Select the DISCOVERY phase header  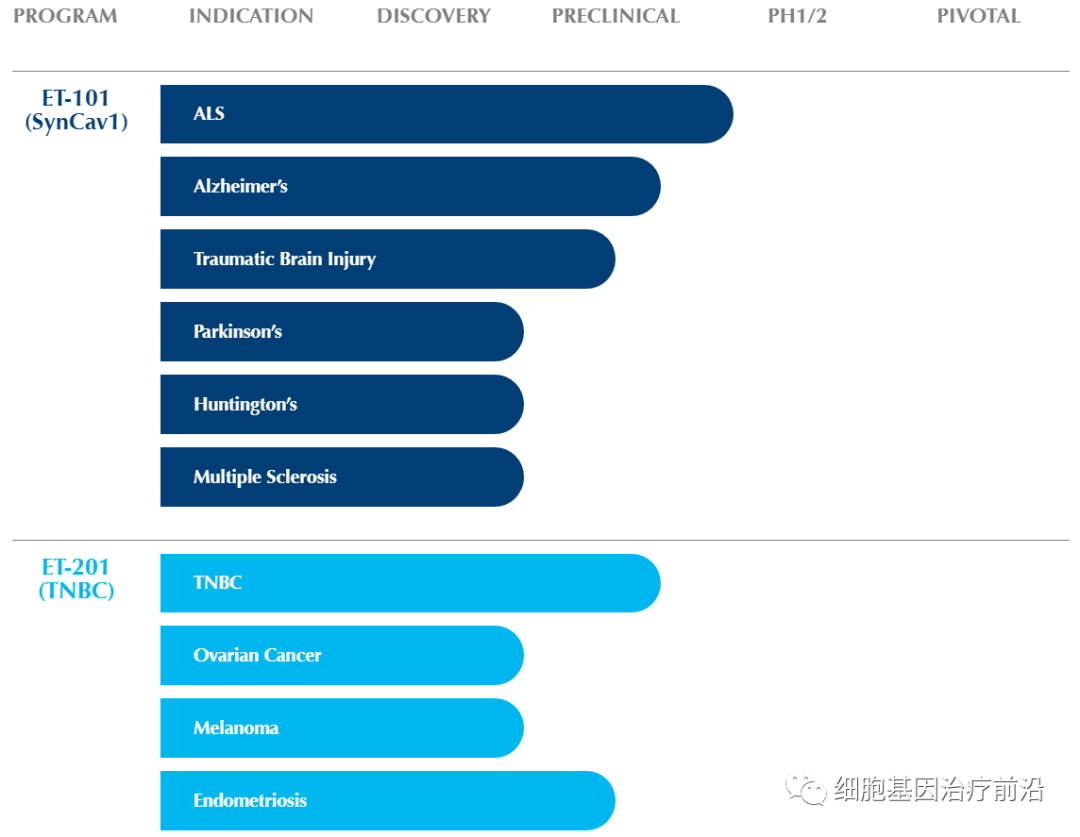pos(433,15)
